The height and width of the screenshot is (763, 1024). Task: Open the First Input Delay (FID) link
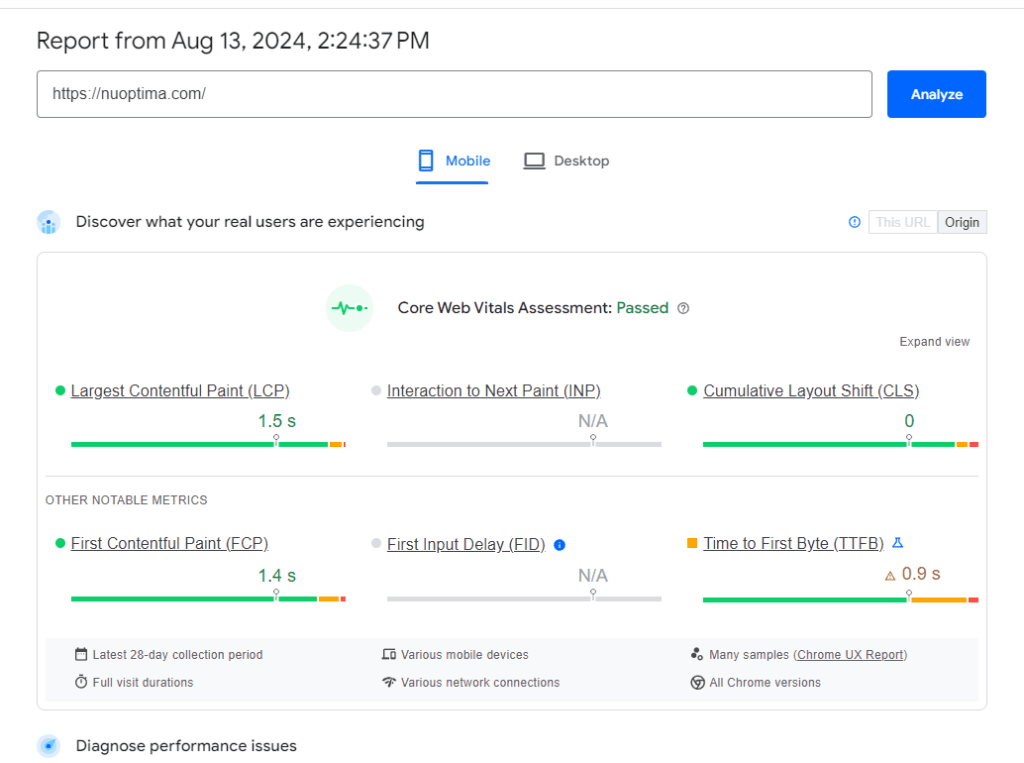point(466,544)
